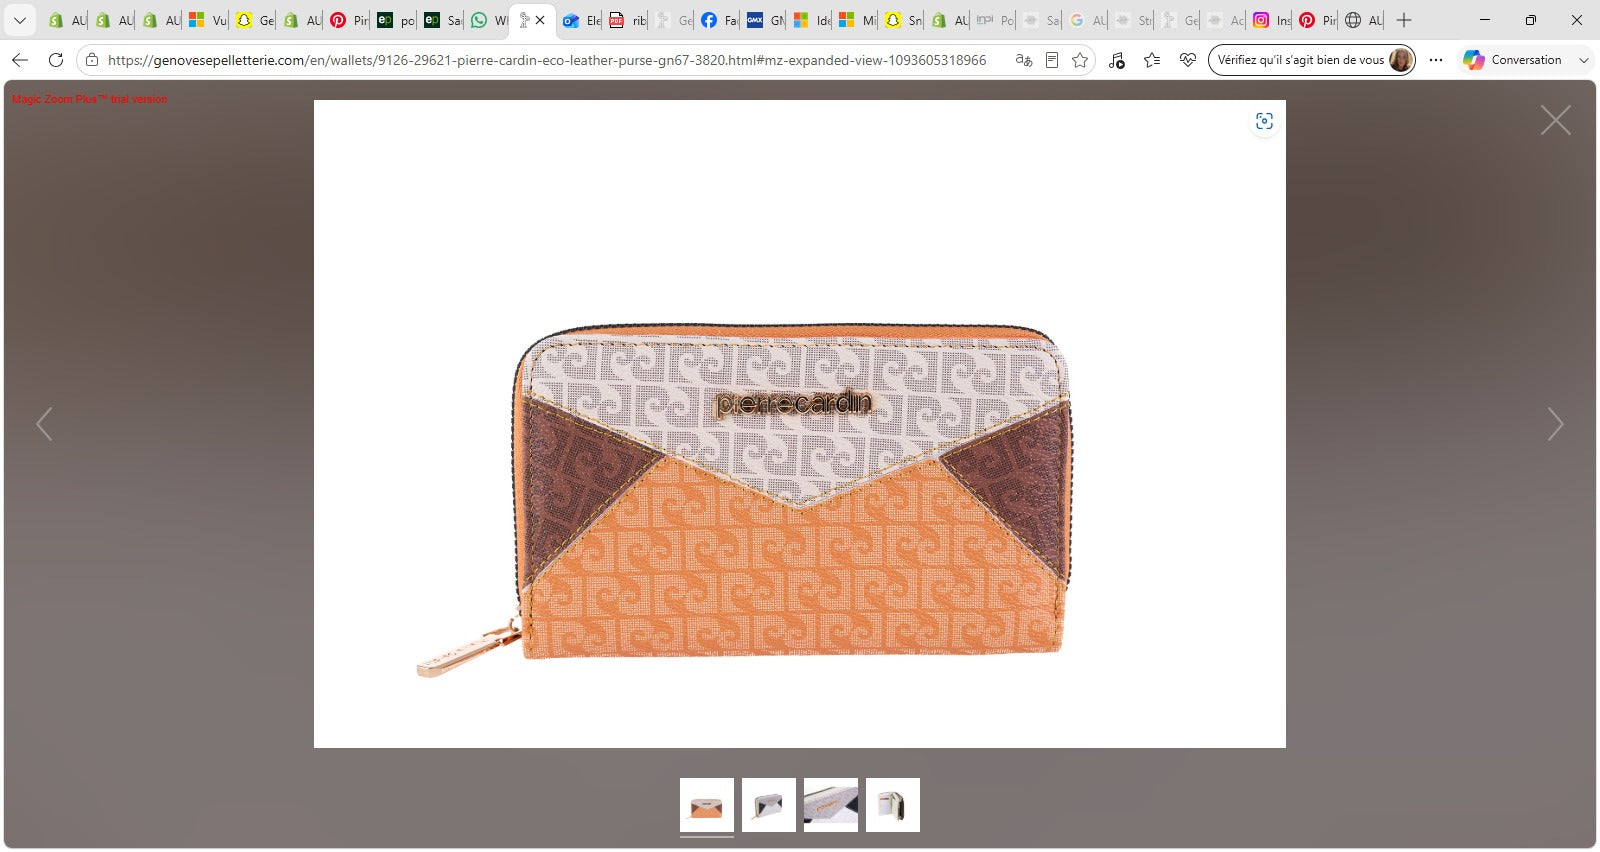The height and width of the screenshot is (852, 1600).
Task: Open the browser settings ellipsis menu
Action: (1436, 60)
